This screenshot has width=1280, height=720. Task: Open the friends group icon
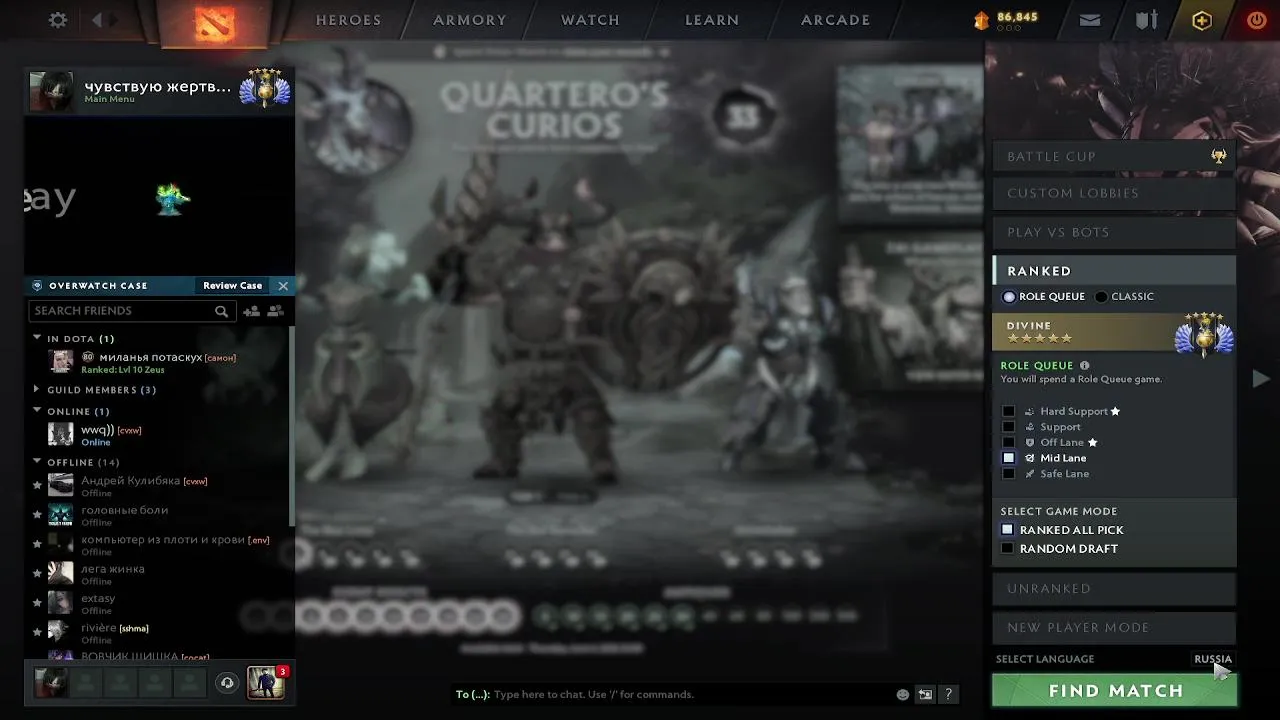click(275, 311)
